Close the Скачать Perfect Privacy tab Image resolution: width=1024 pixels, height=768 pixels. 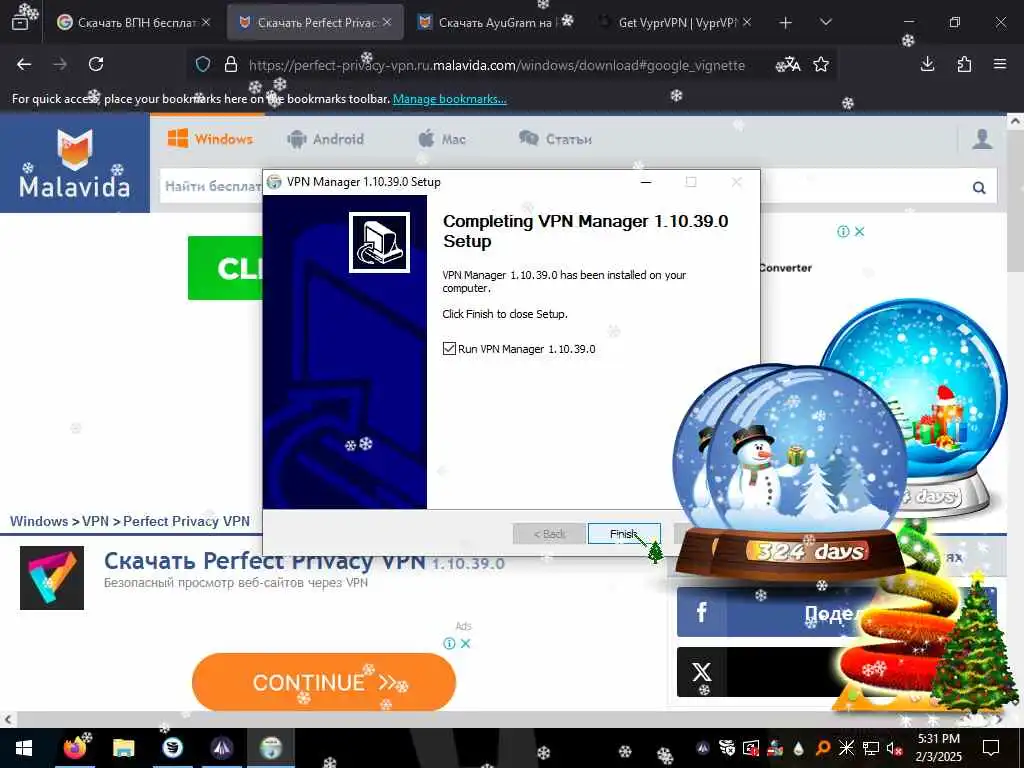[x=387, y=22]
